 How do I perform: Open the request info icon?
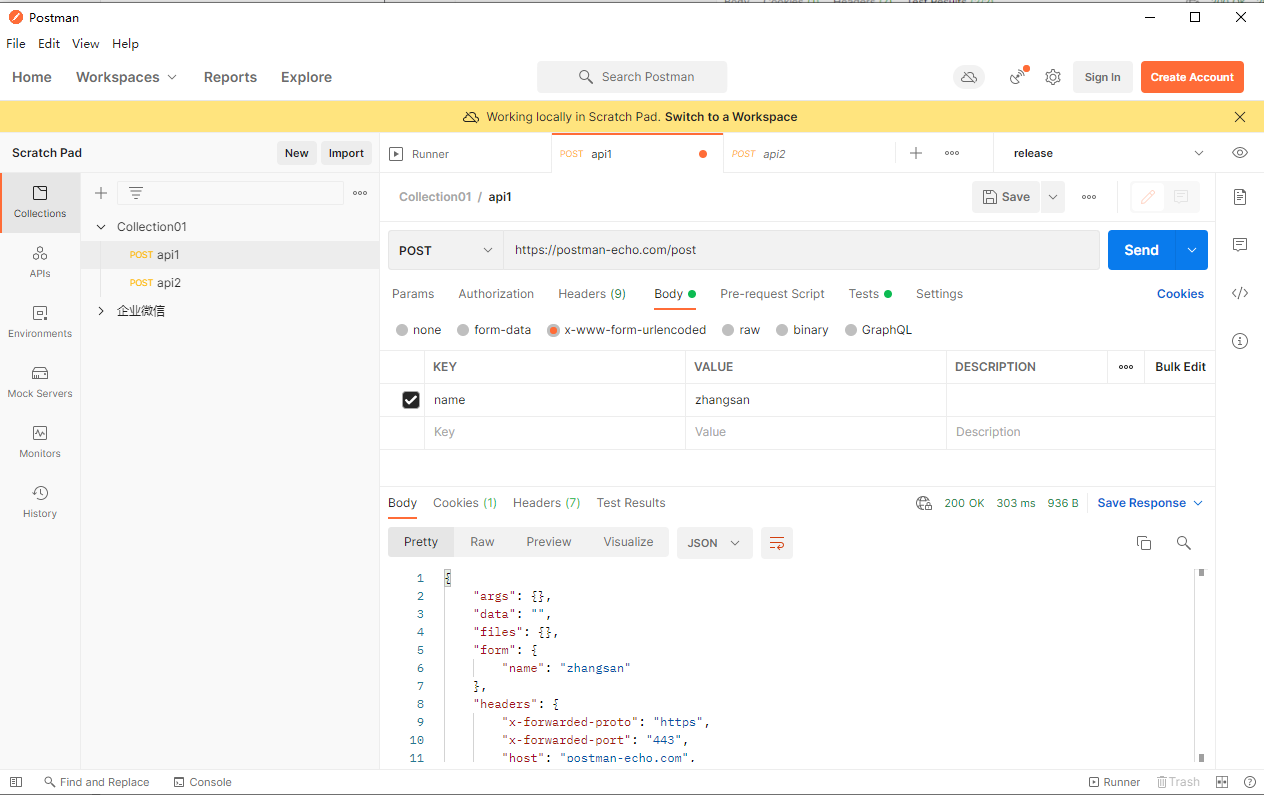(x=1240, y=341)
